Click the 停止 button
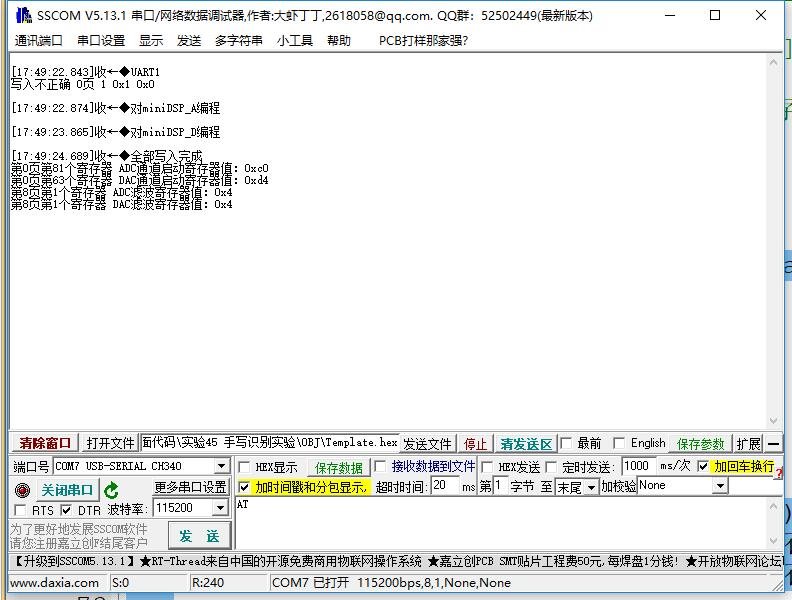Viewport: 792px width, 600px height. pos(475,444)
